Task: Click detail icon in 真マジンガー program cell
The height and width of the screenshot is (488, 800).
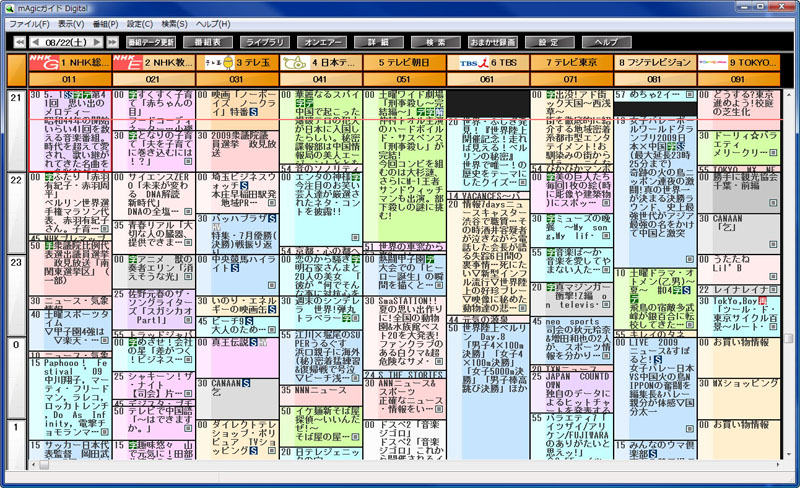Action: click(606, 305)
